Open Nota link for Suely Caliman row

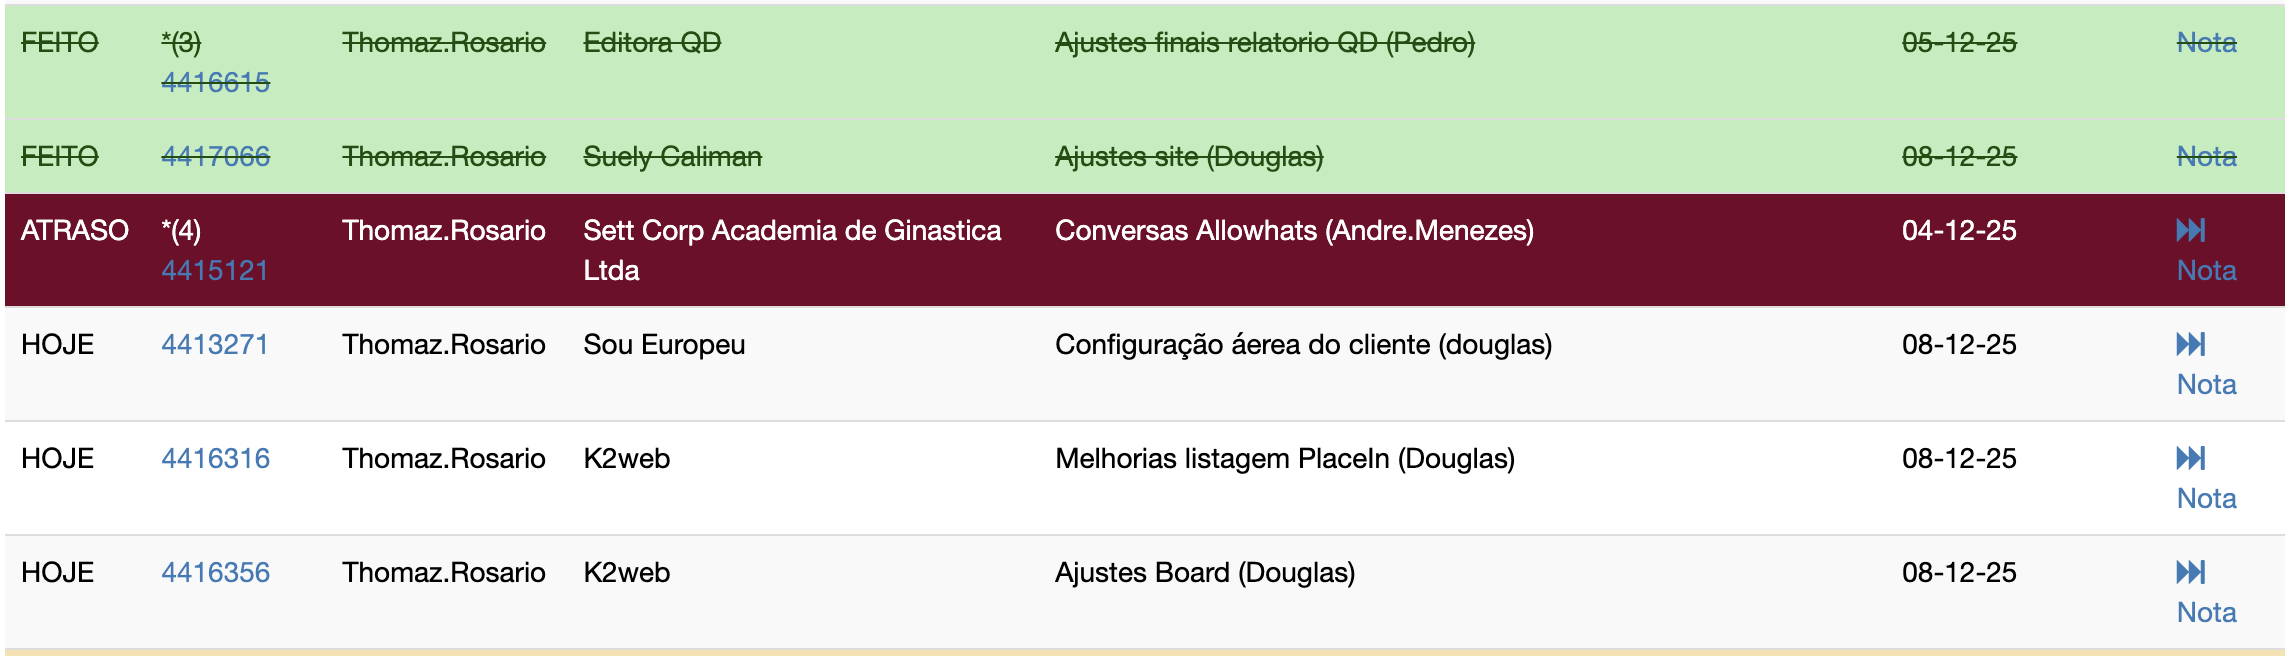coord(2206,157)
